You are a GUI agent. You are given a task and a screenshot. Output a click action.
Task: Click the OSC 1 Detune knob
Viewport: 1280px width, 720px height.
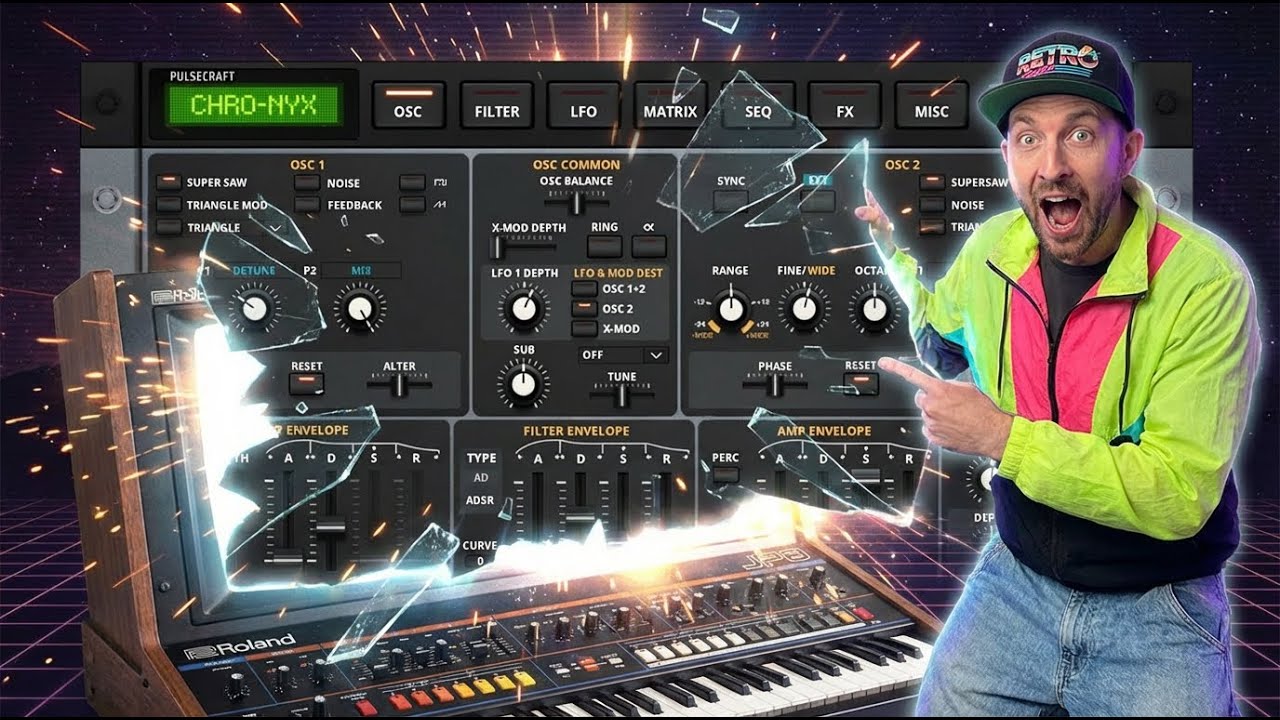[x=254, y=309]
